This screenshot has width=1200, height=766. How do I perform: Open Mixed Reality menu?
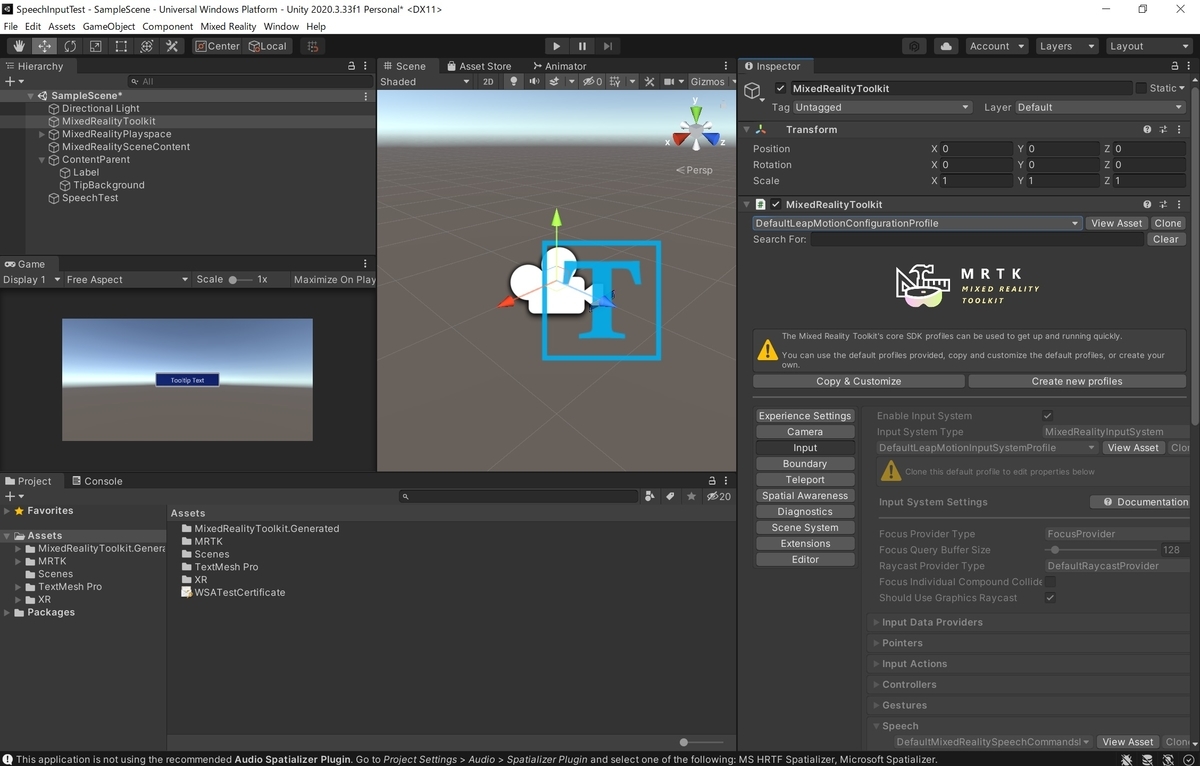click(228, 26)
